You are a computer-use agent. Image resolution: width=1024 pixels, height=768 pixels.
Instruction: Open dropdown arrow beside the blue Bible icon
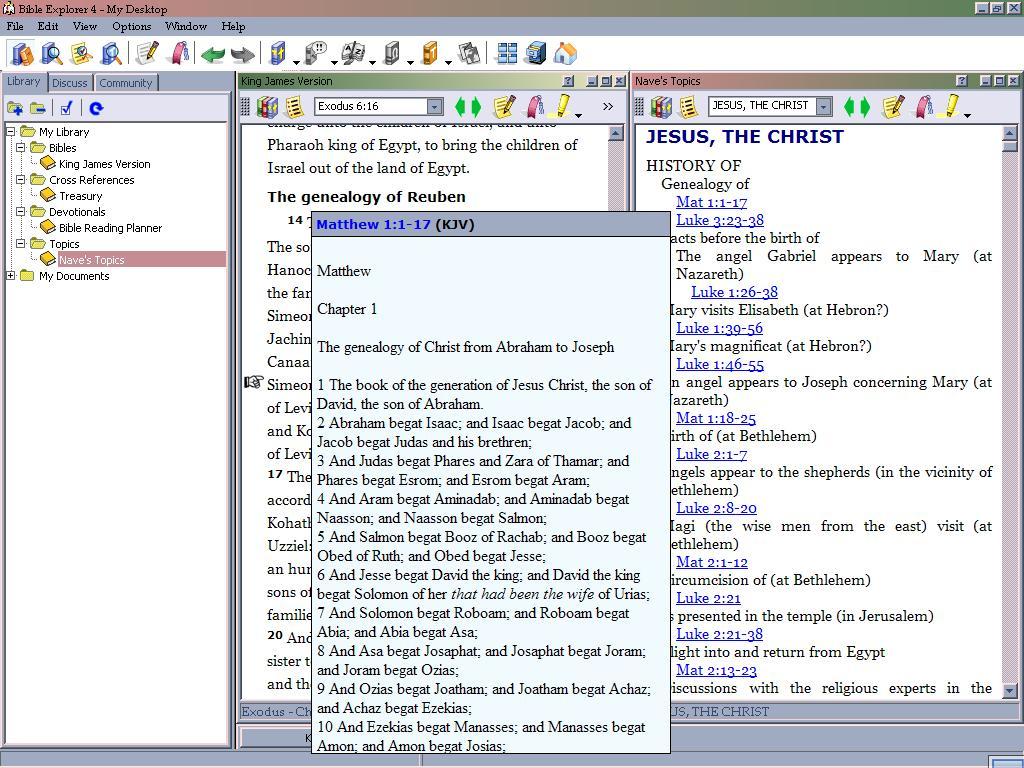coord(296,63)
